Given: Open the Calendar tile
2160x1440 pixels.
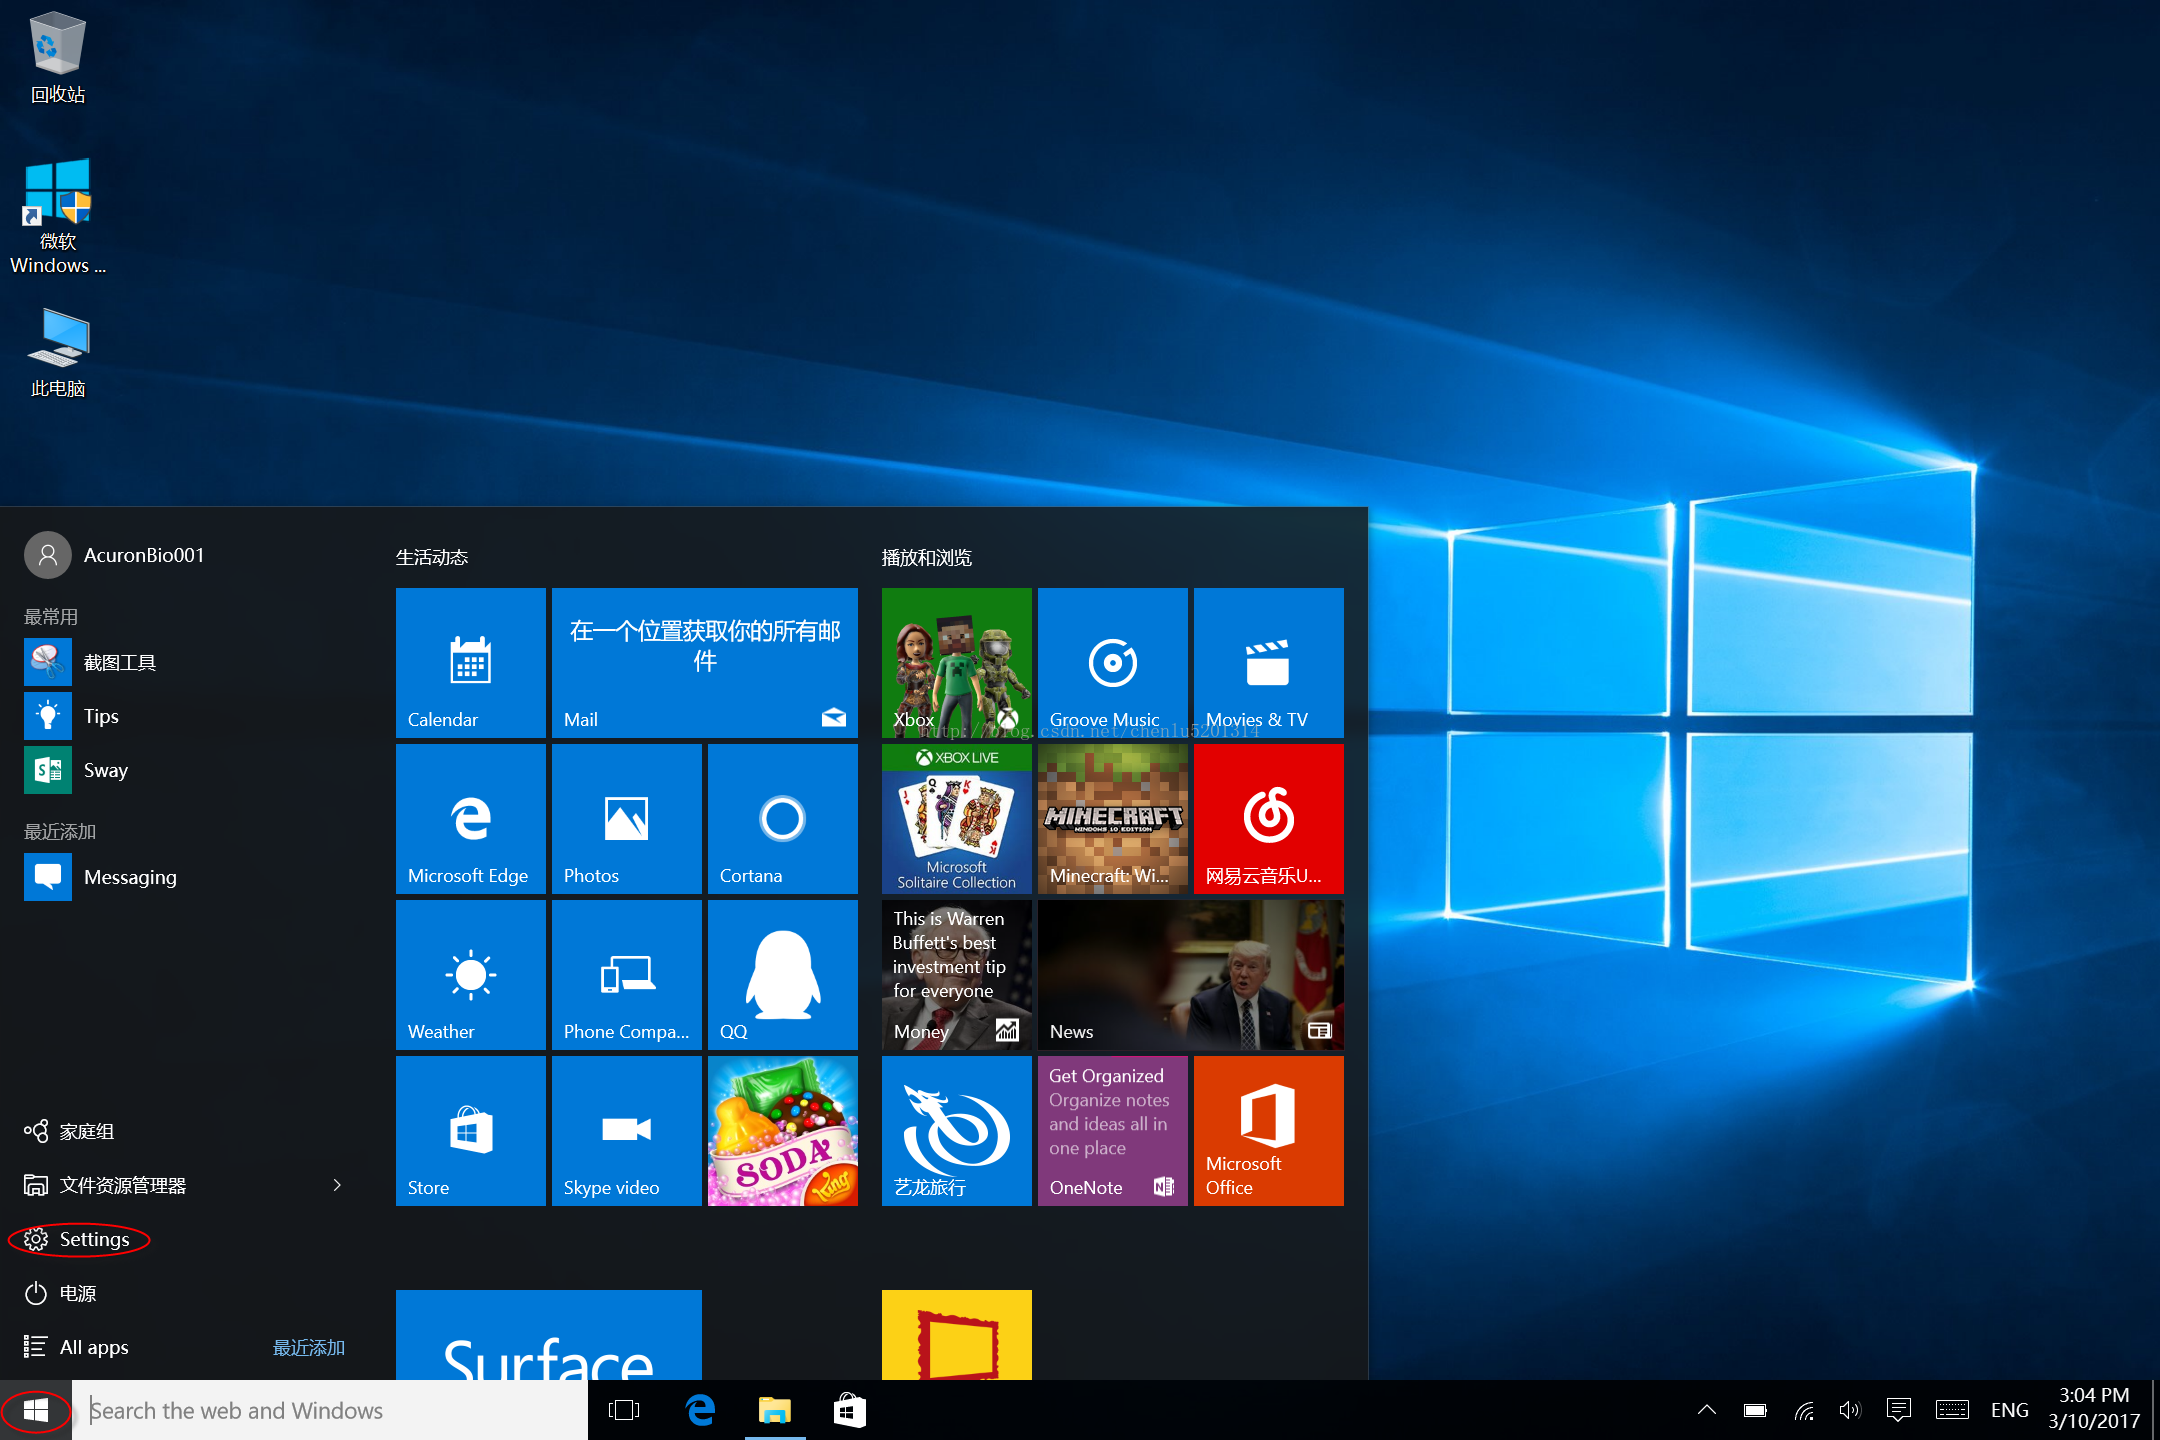Looking at the screenshot, I should tap(471, 663).
